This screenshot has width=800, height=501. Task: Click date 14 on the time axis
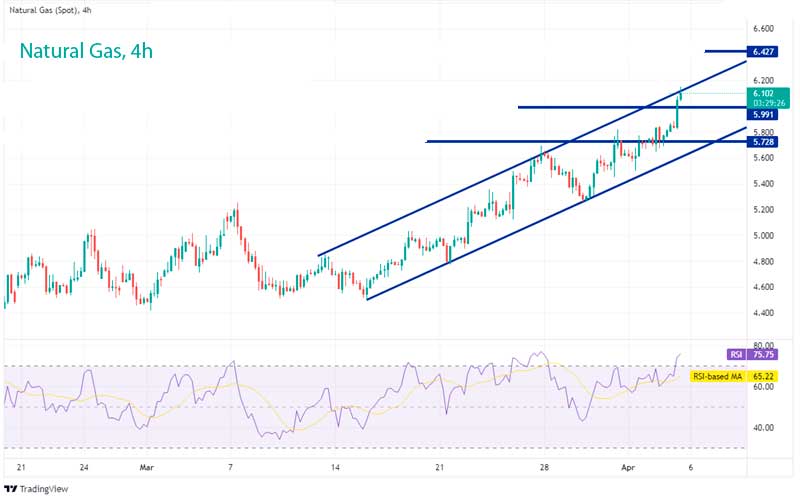(336, 467)
